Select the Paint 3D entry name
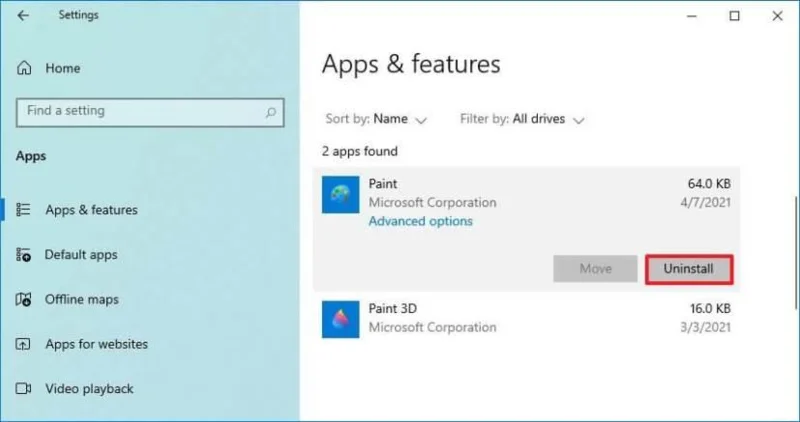This screenshot has height=422, width=800. (393, 309)
